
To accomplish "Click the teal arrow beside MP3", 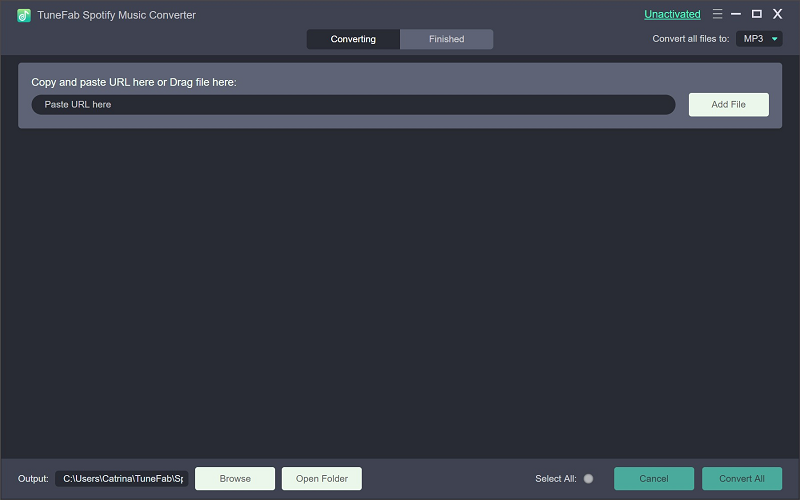I will click(774, 39).
